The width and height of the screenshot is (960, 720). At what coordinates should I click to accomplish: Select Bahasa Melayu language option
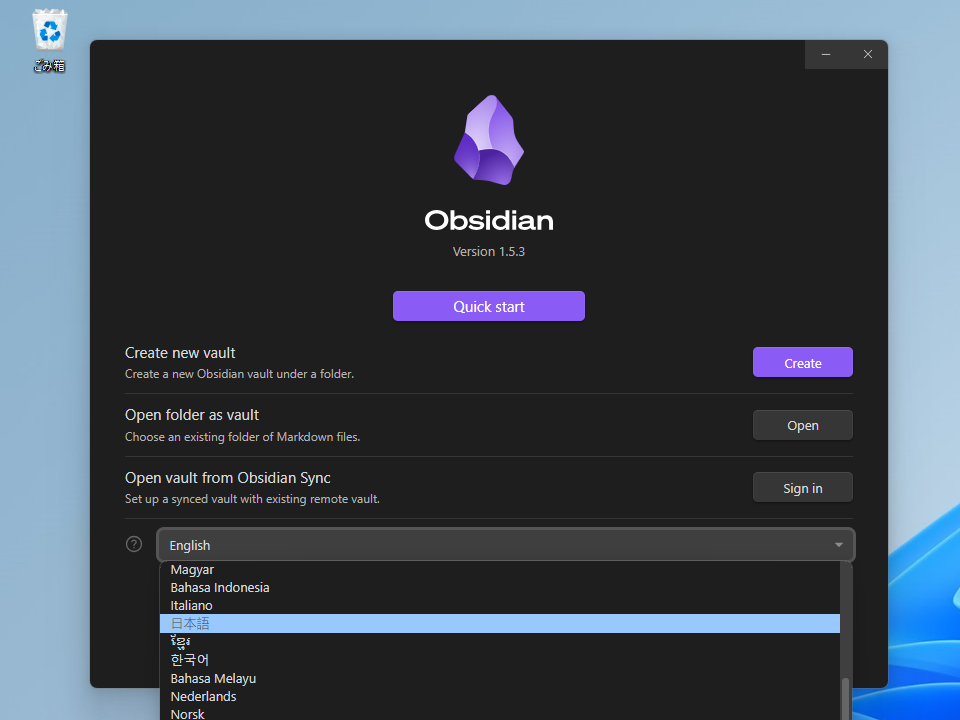[213, 677]
